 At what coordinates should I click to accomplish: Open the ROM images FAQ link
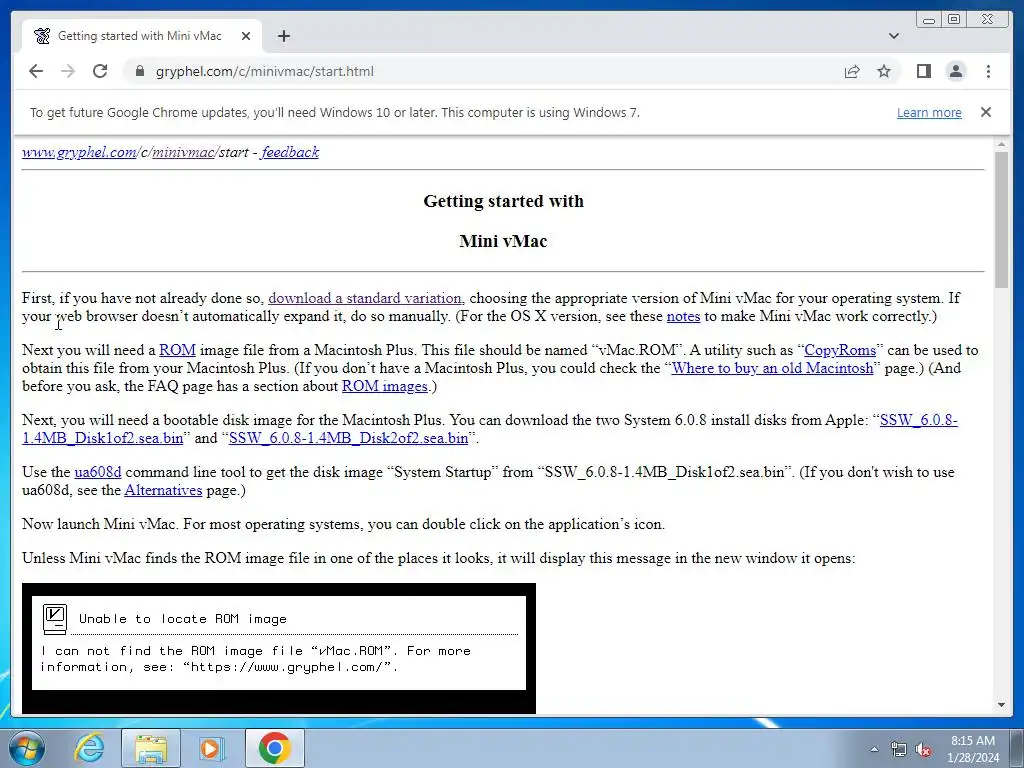click(x=385, y=386)
